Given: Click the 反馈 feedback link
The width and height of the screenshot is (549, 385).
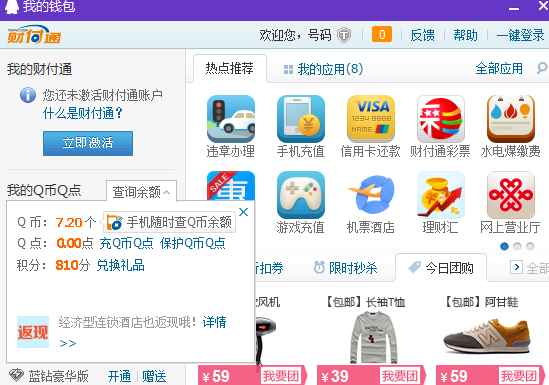Looking at the screenshot, I should click(423, 35).
